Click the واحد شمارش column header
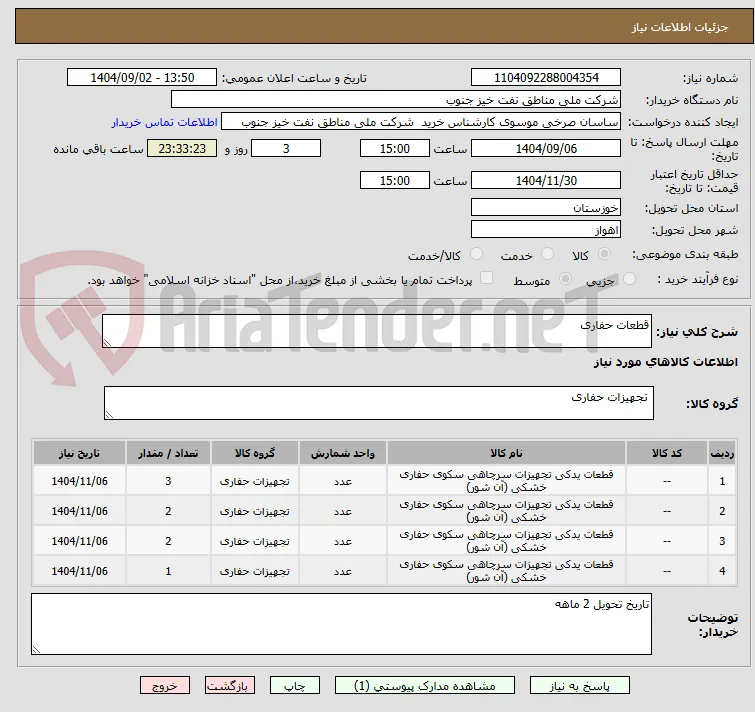The width and height of the screenshot is (755, 712). tap(343, 453)
